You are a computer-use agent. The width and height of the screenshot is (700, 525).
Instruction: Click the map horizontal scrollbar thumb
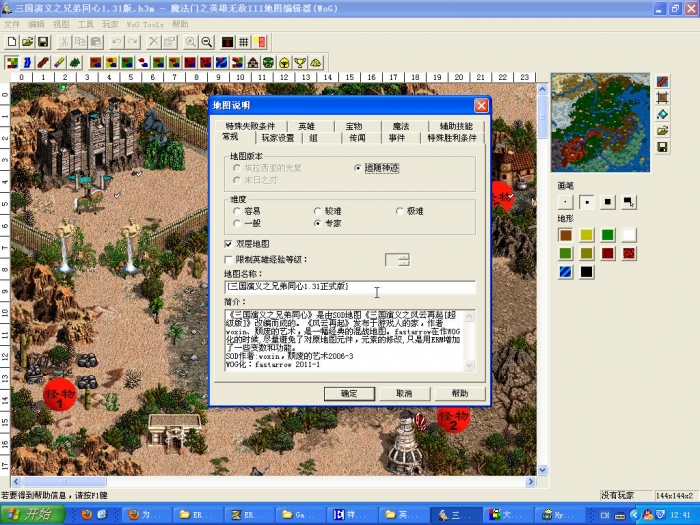pyautogui.click(x=64, y=482)
